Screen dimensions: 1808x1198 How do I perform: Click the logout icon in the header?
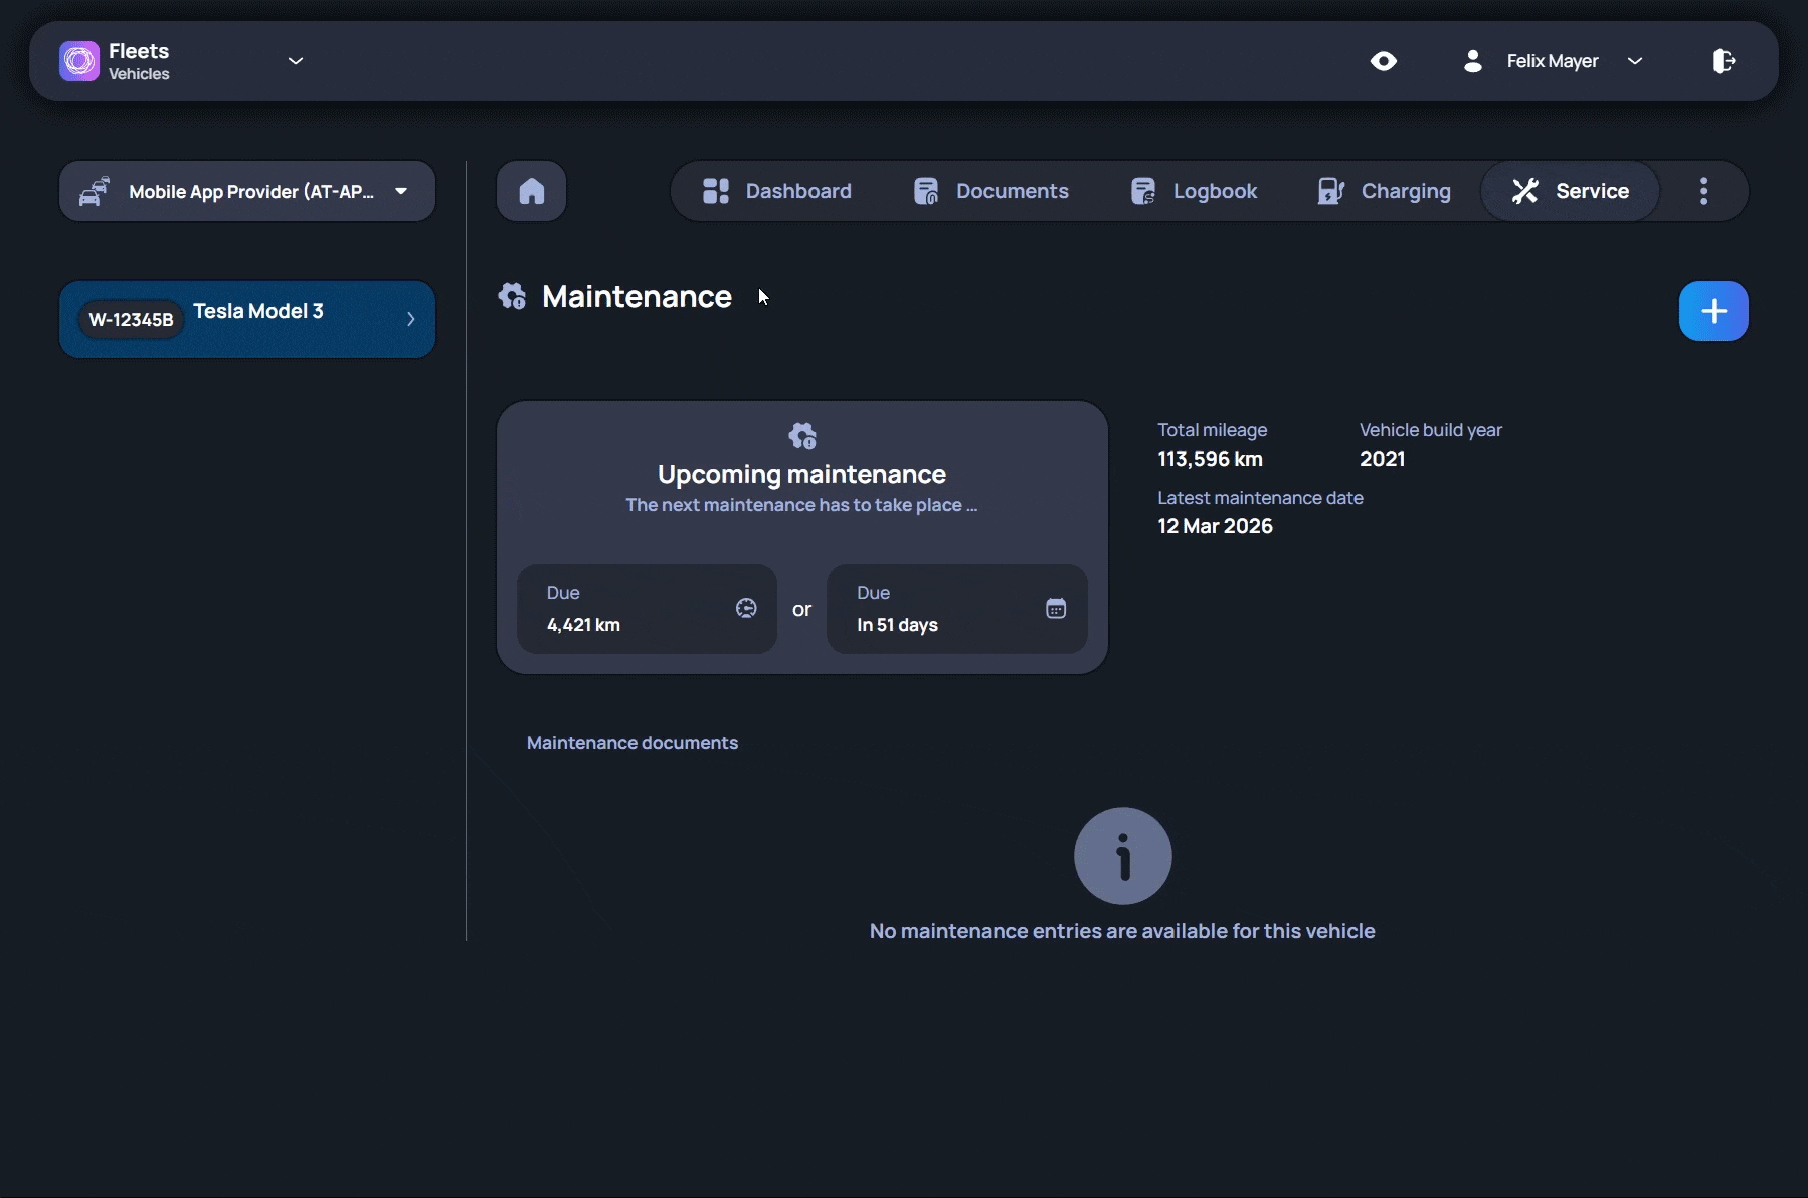click(x=1723, y=61)
